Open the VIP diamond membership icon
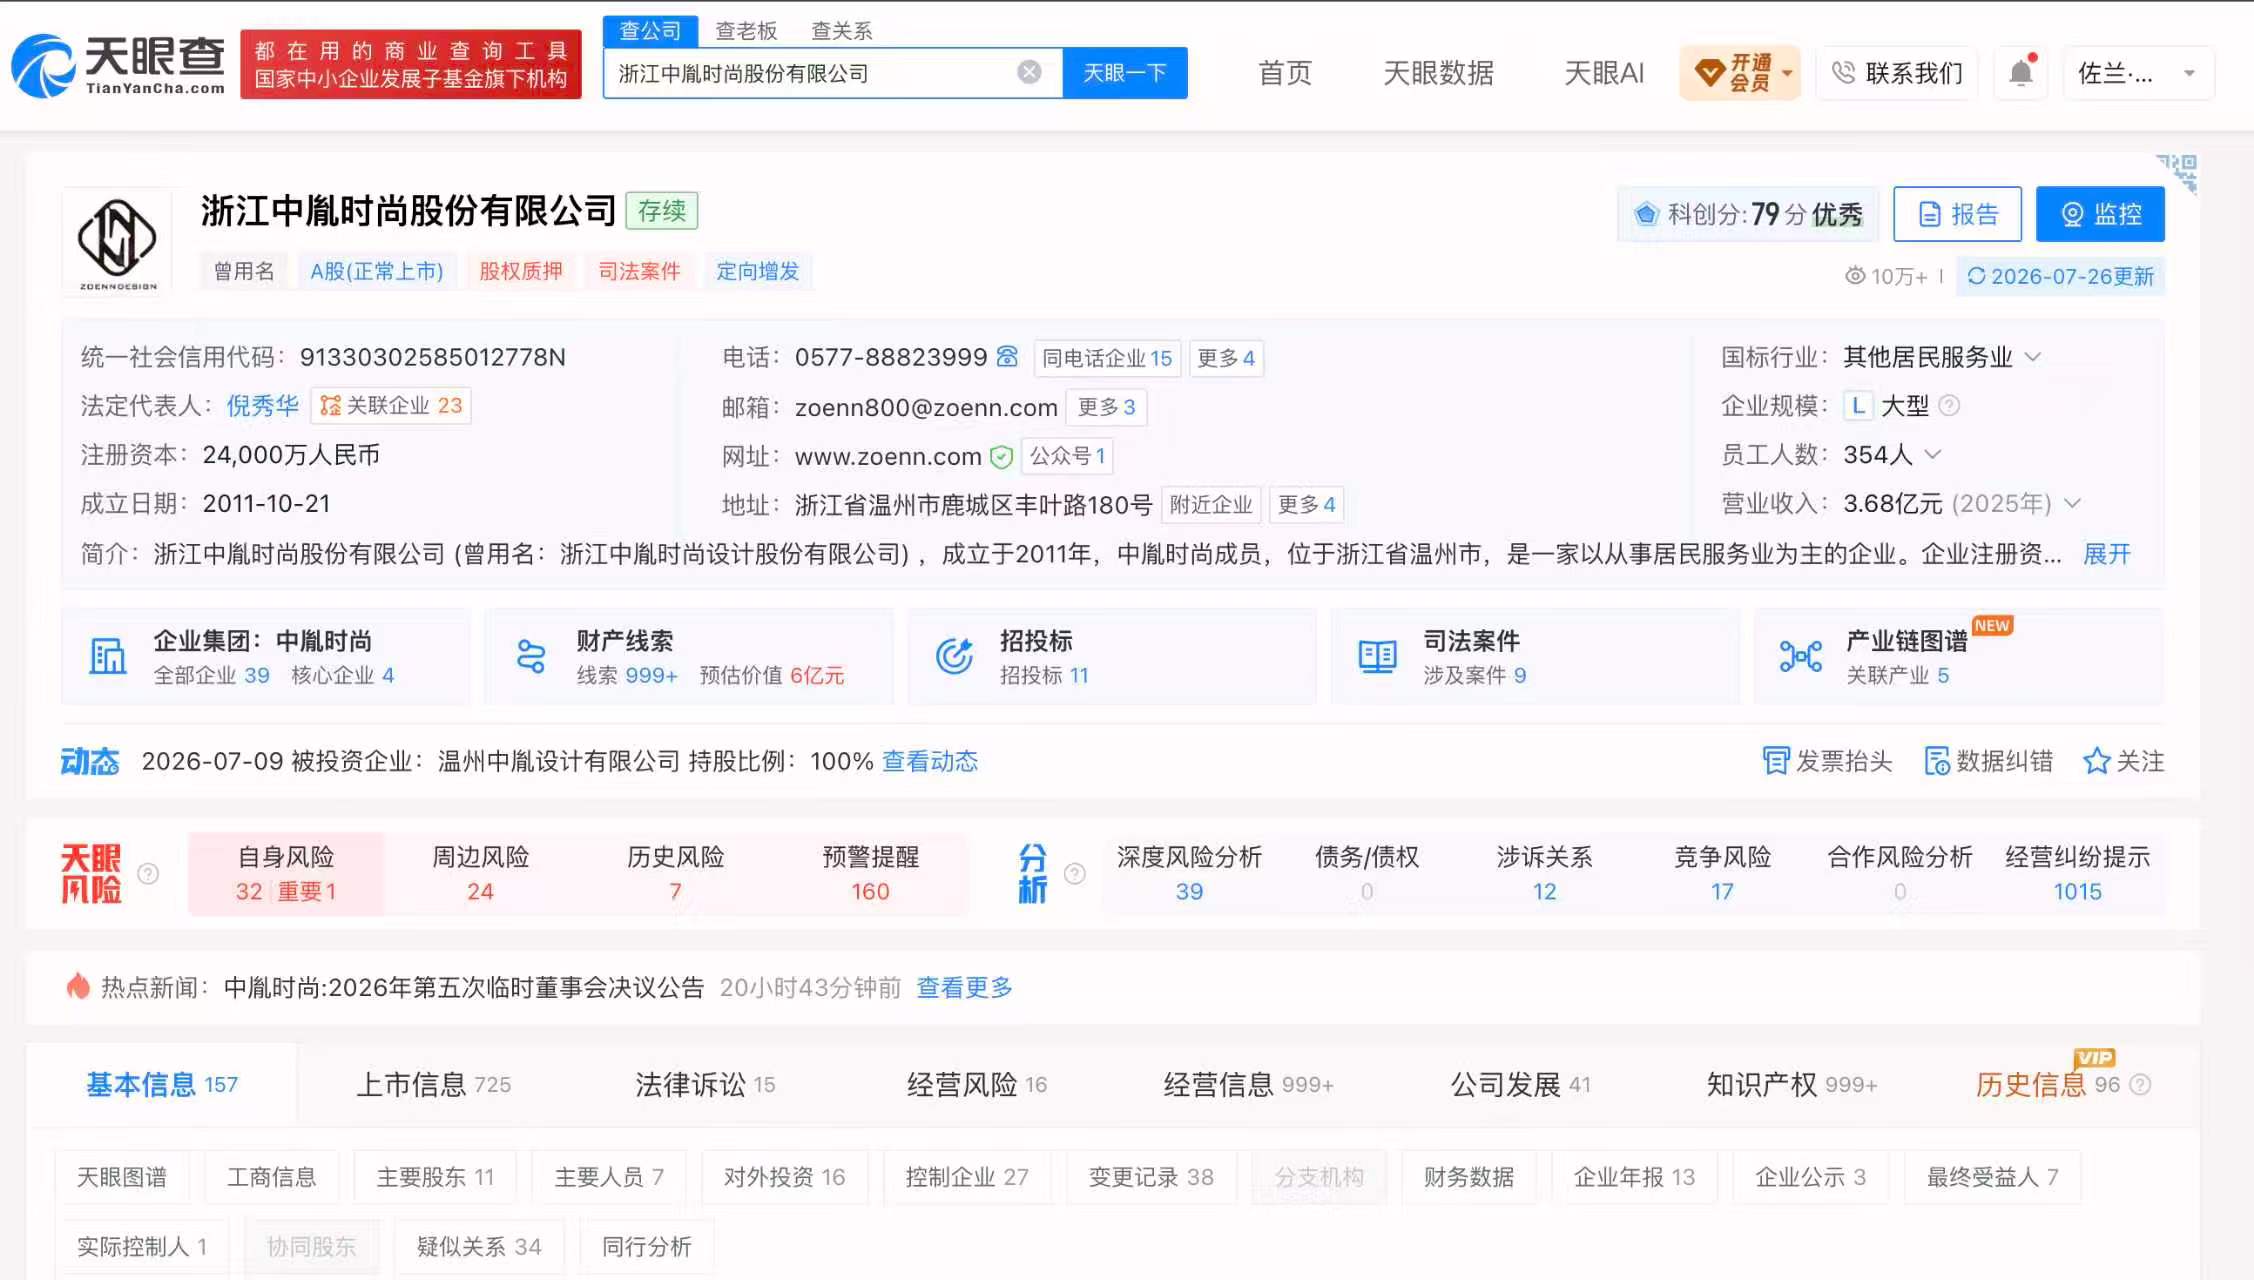This screenshot has height=1280, width=2254. click(x=1709, y=72)
